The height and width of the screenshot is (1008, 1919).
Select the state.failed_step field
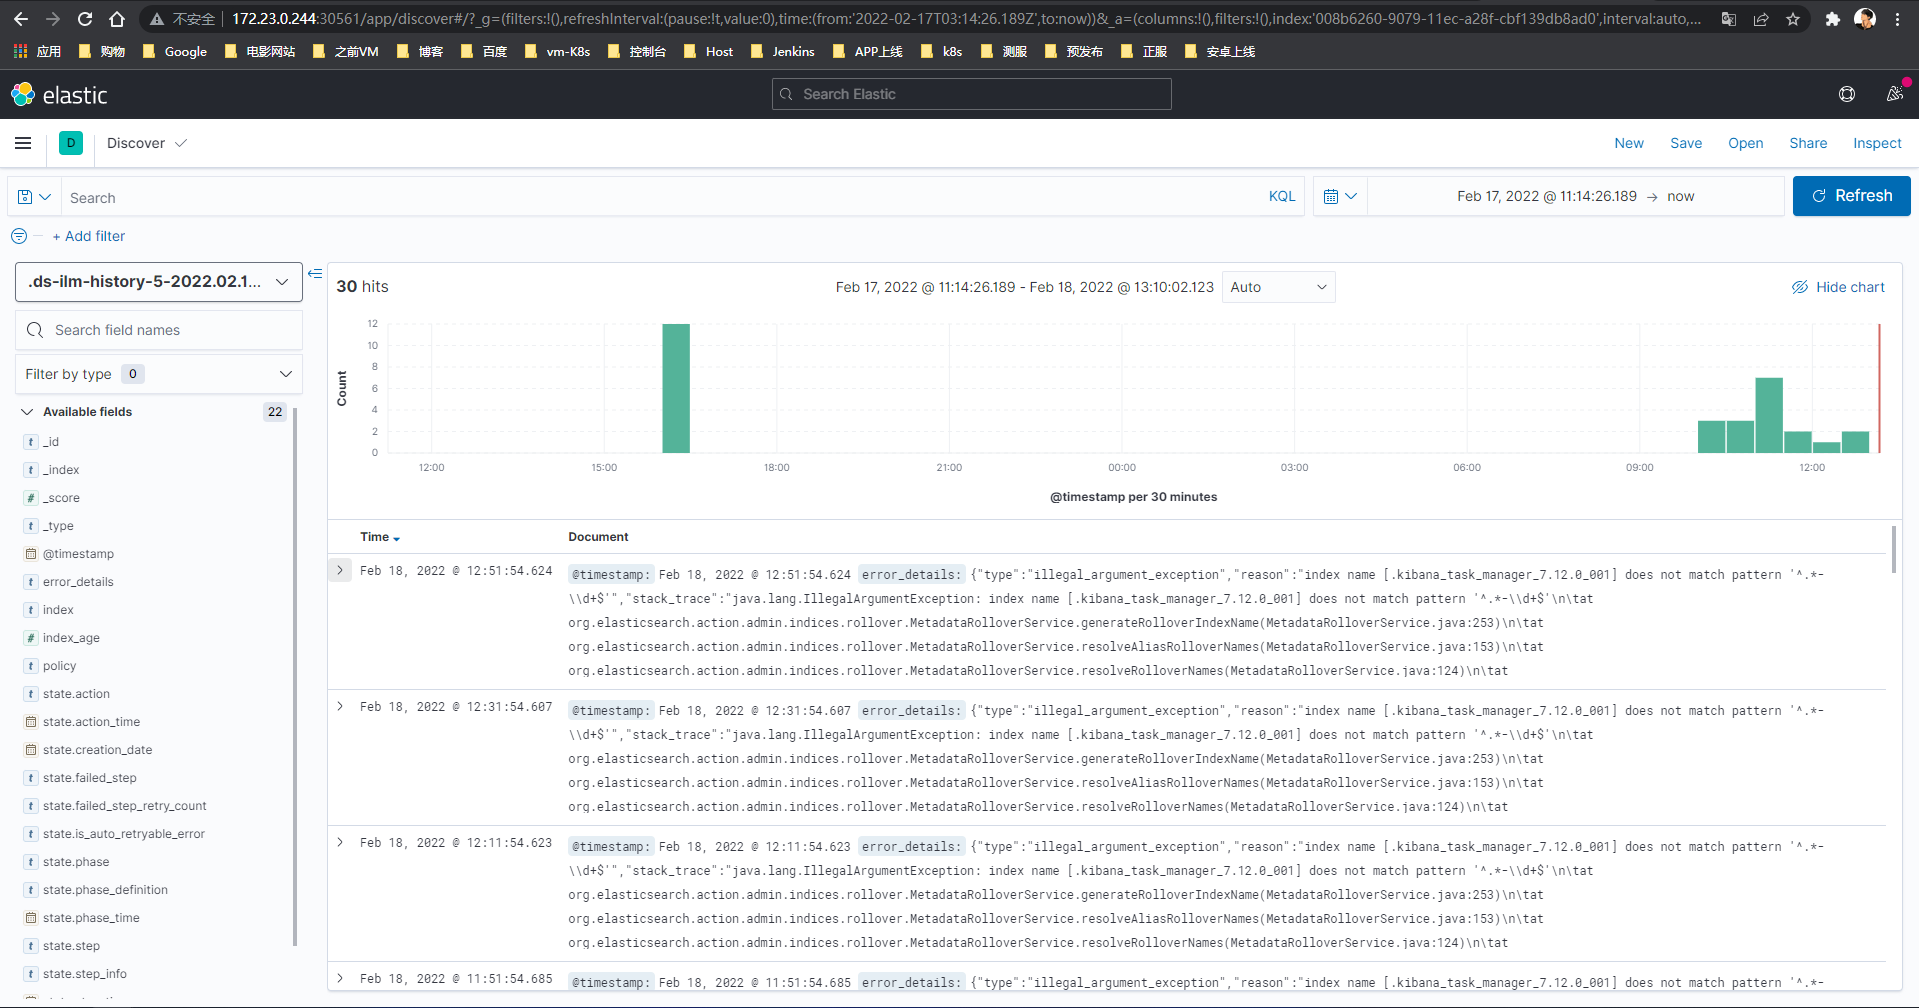pyautogui.click(x=90, y=778)
